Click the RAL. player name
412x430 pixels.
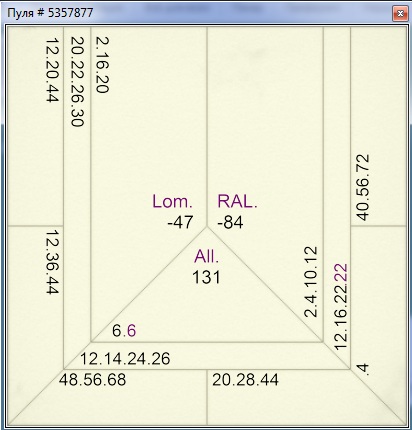[237, 201]
